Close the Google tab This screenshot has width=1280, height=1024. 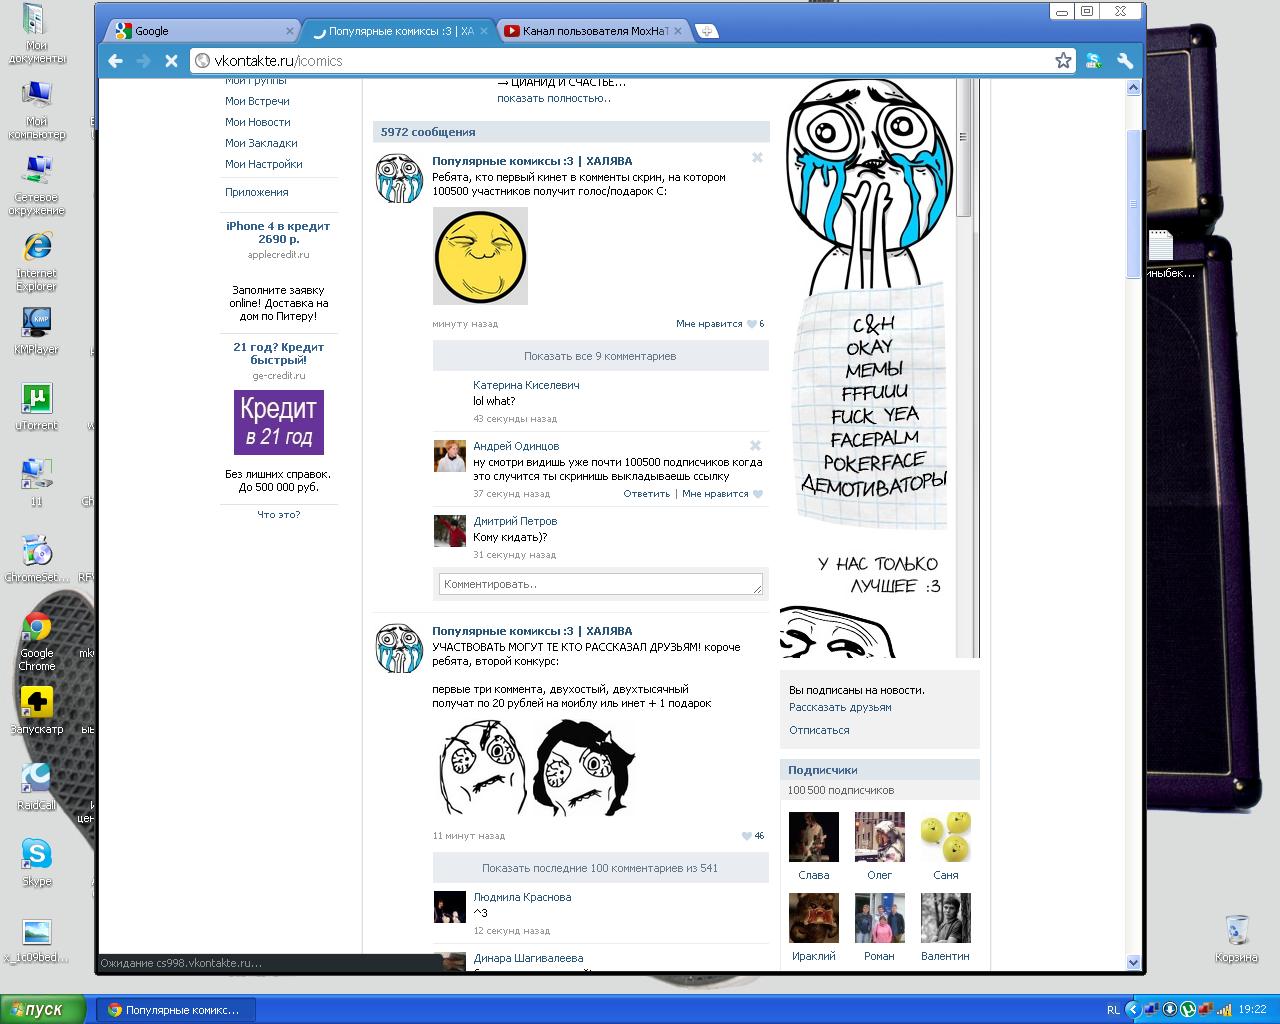tap(290, 31)
